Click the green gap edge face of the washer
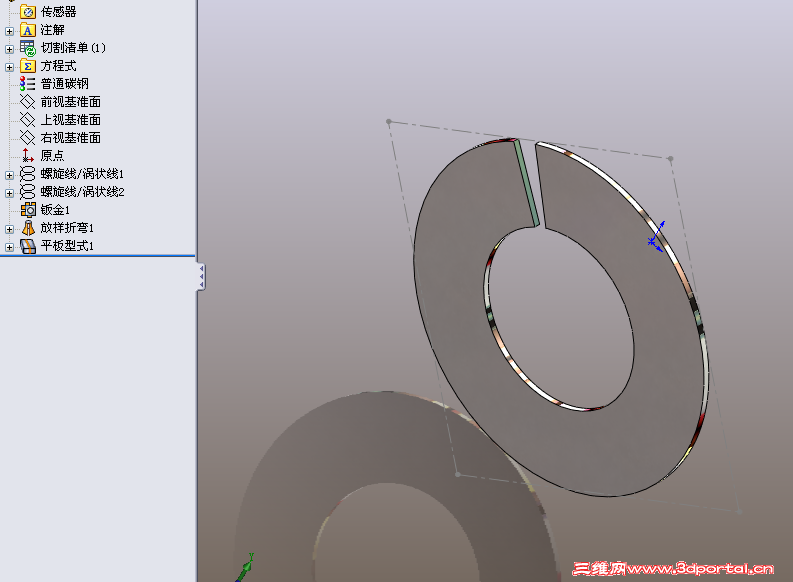Viewport: 793px width, 582px height. (x=527, y=184)
